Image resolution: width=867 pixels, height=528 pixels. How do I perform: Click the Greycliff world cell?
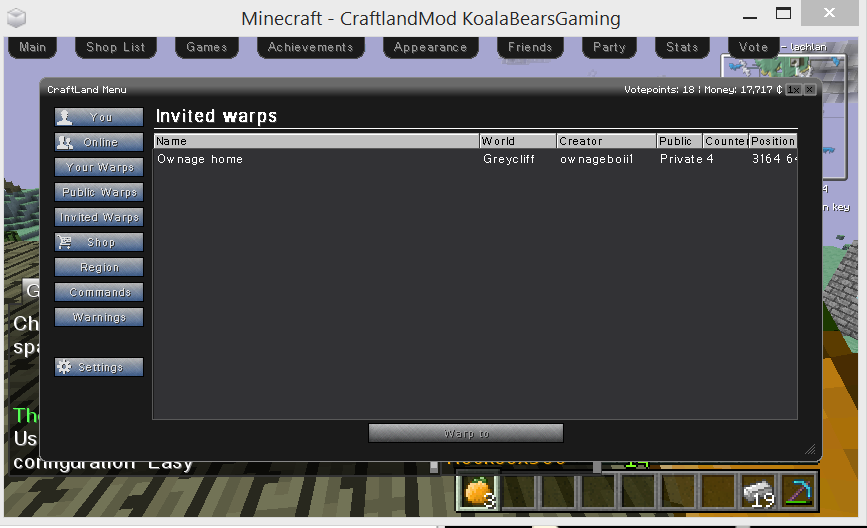[x=509, y=159]
